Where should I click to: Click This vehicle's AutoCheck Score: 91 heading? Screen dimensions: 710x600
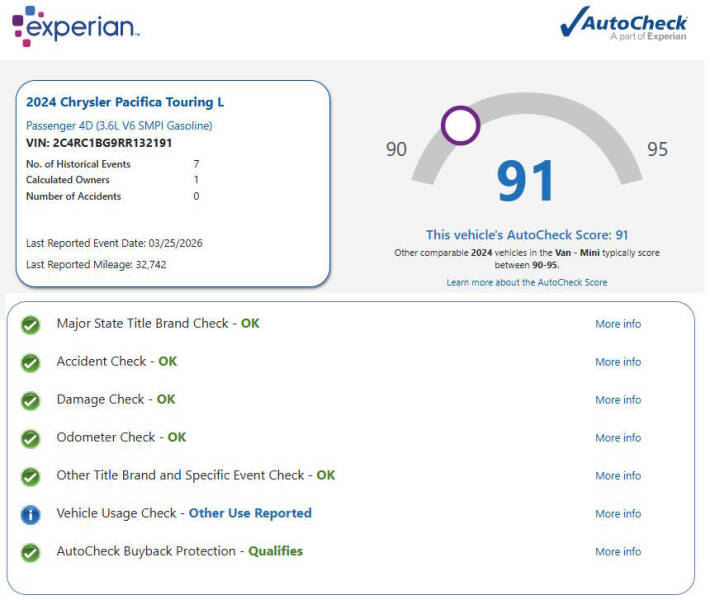coord(527,235)
